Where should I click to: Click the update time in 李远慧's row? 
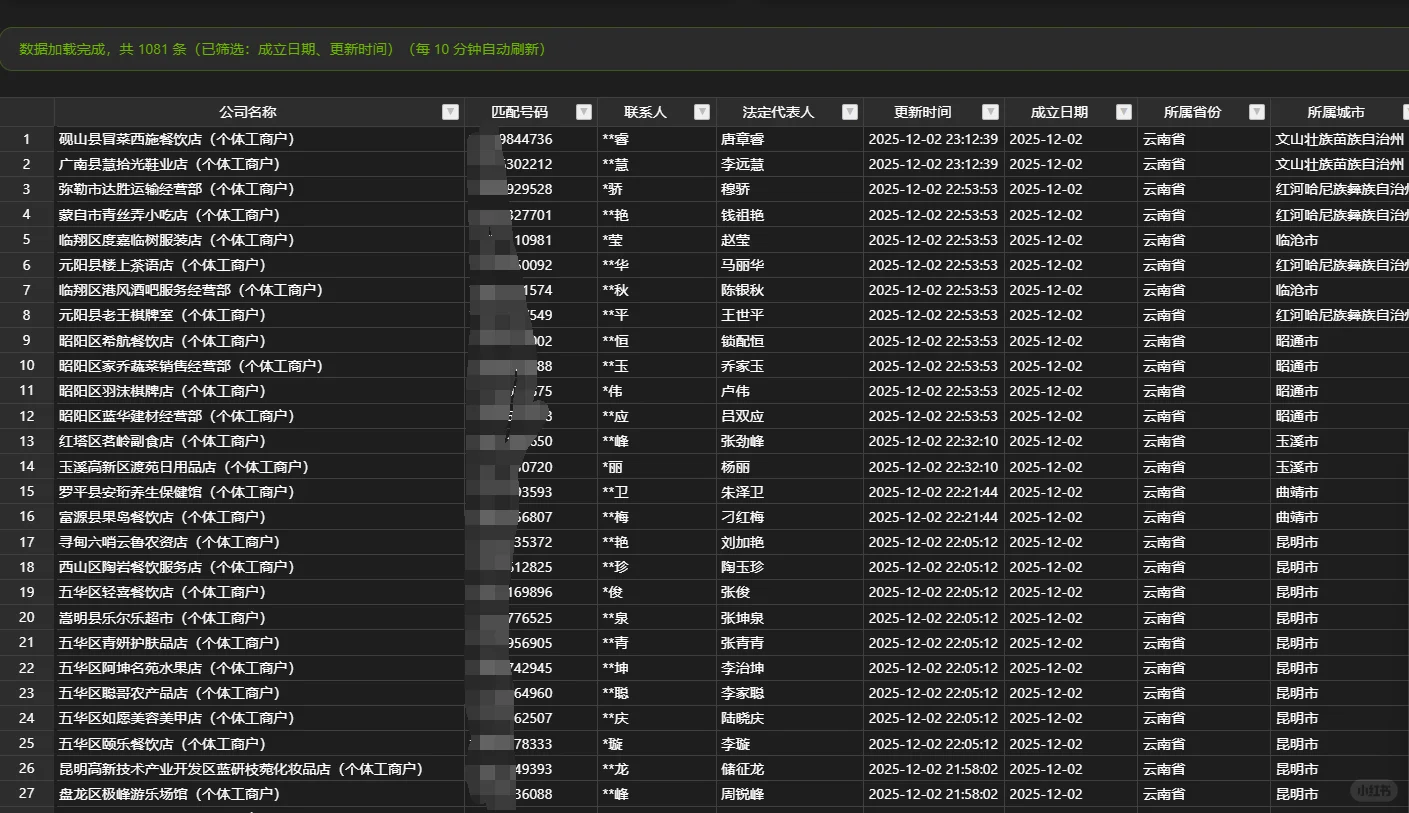(933, 164)
